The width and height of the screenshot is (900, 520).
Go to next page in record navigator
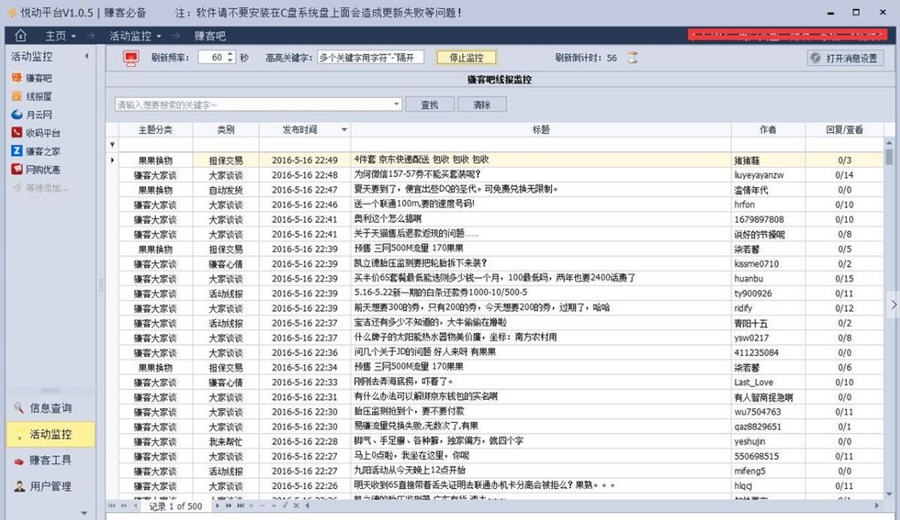(x=228, y=506)
